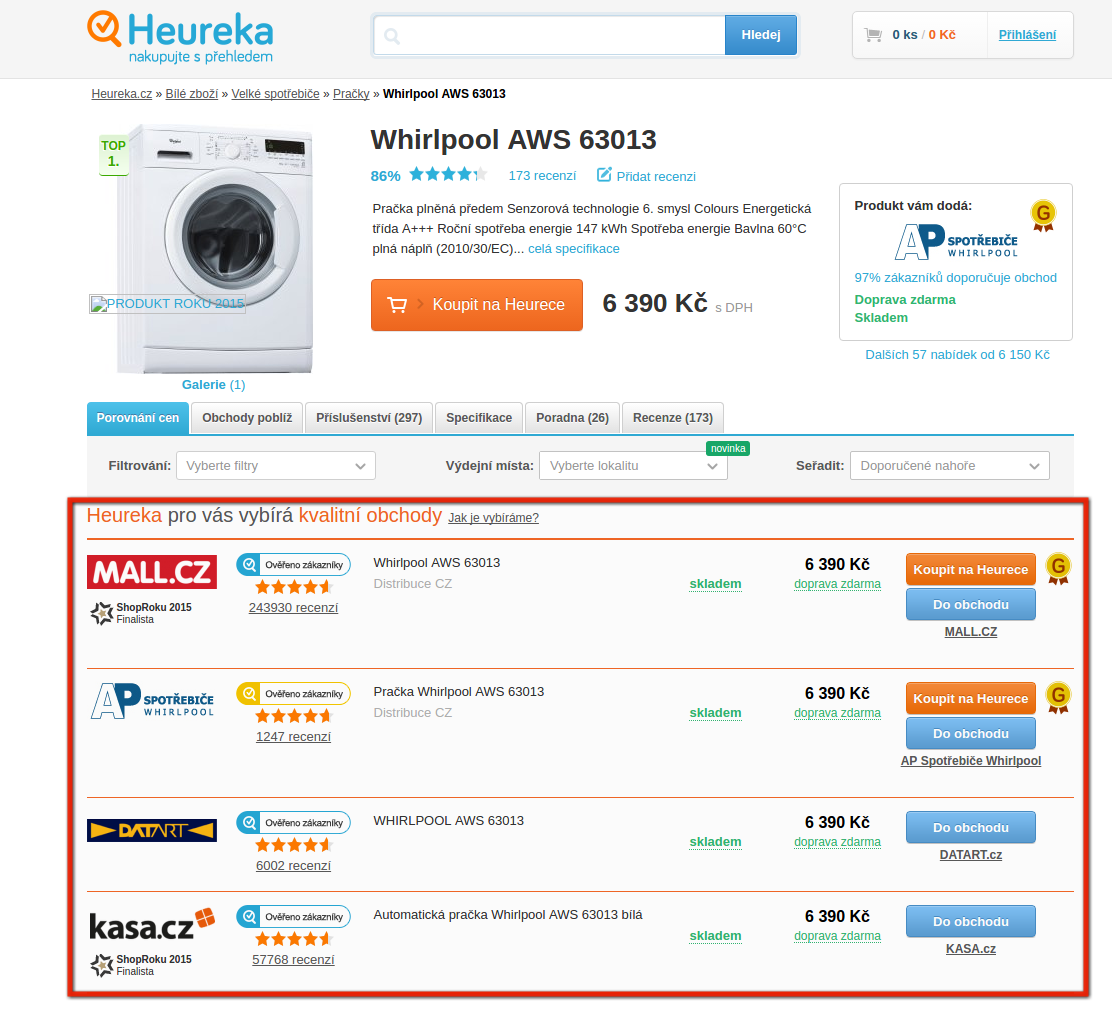Image resolution: width=1112 pixels, height=1015 pixels.
Task: Click the MALL.CZ shop logo
Action: pos(152,572)
